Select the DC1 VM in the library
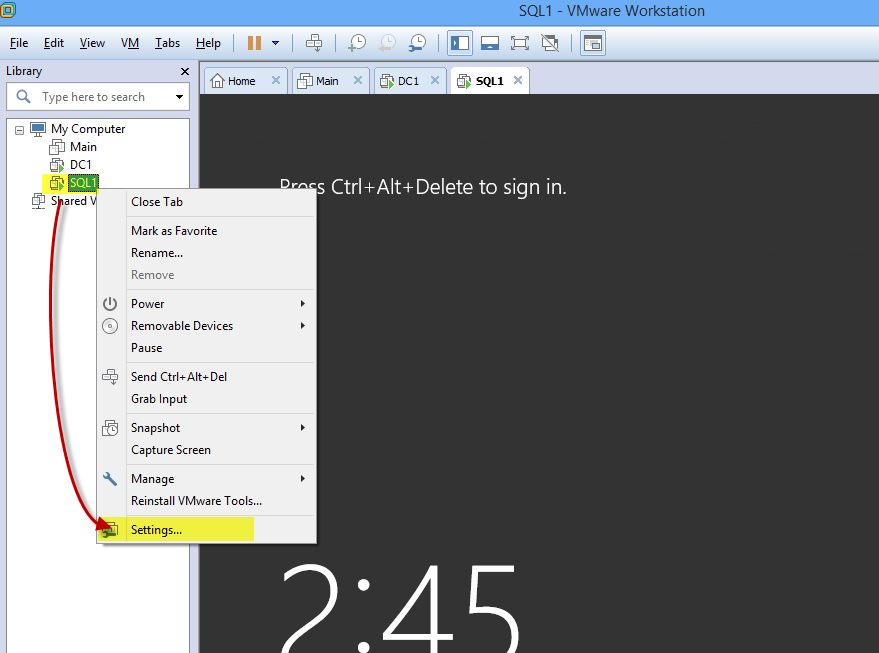879x653 pixels. 81,165
